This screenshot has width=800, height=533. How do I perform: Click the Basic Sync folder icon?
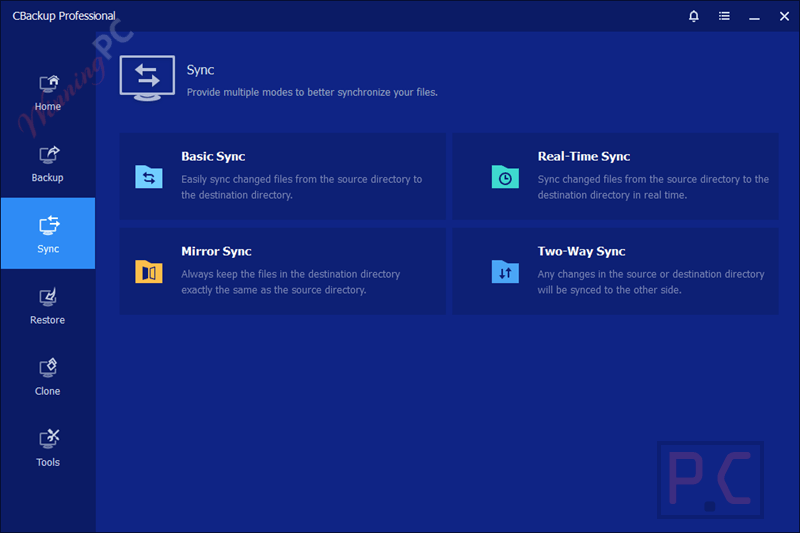[x=148, y=177]
